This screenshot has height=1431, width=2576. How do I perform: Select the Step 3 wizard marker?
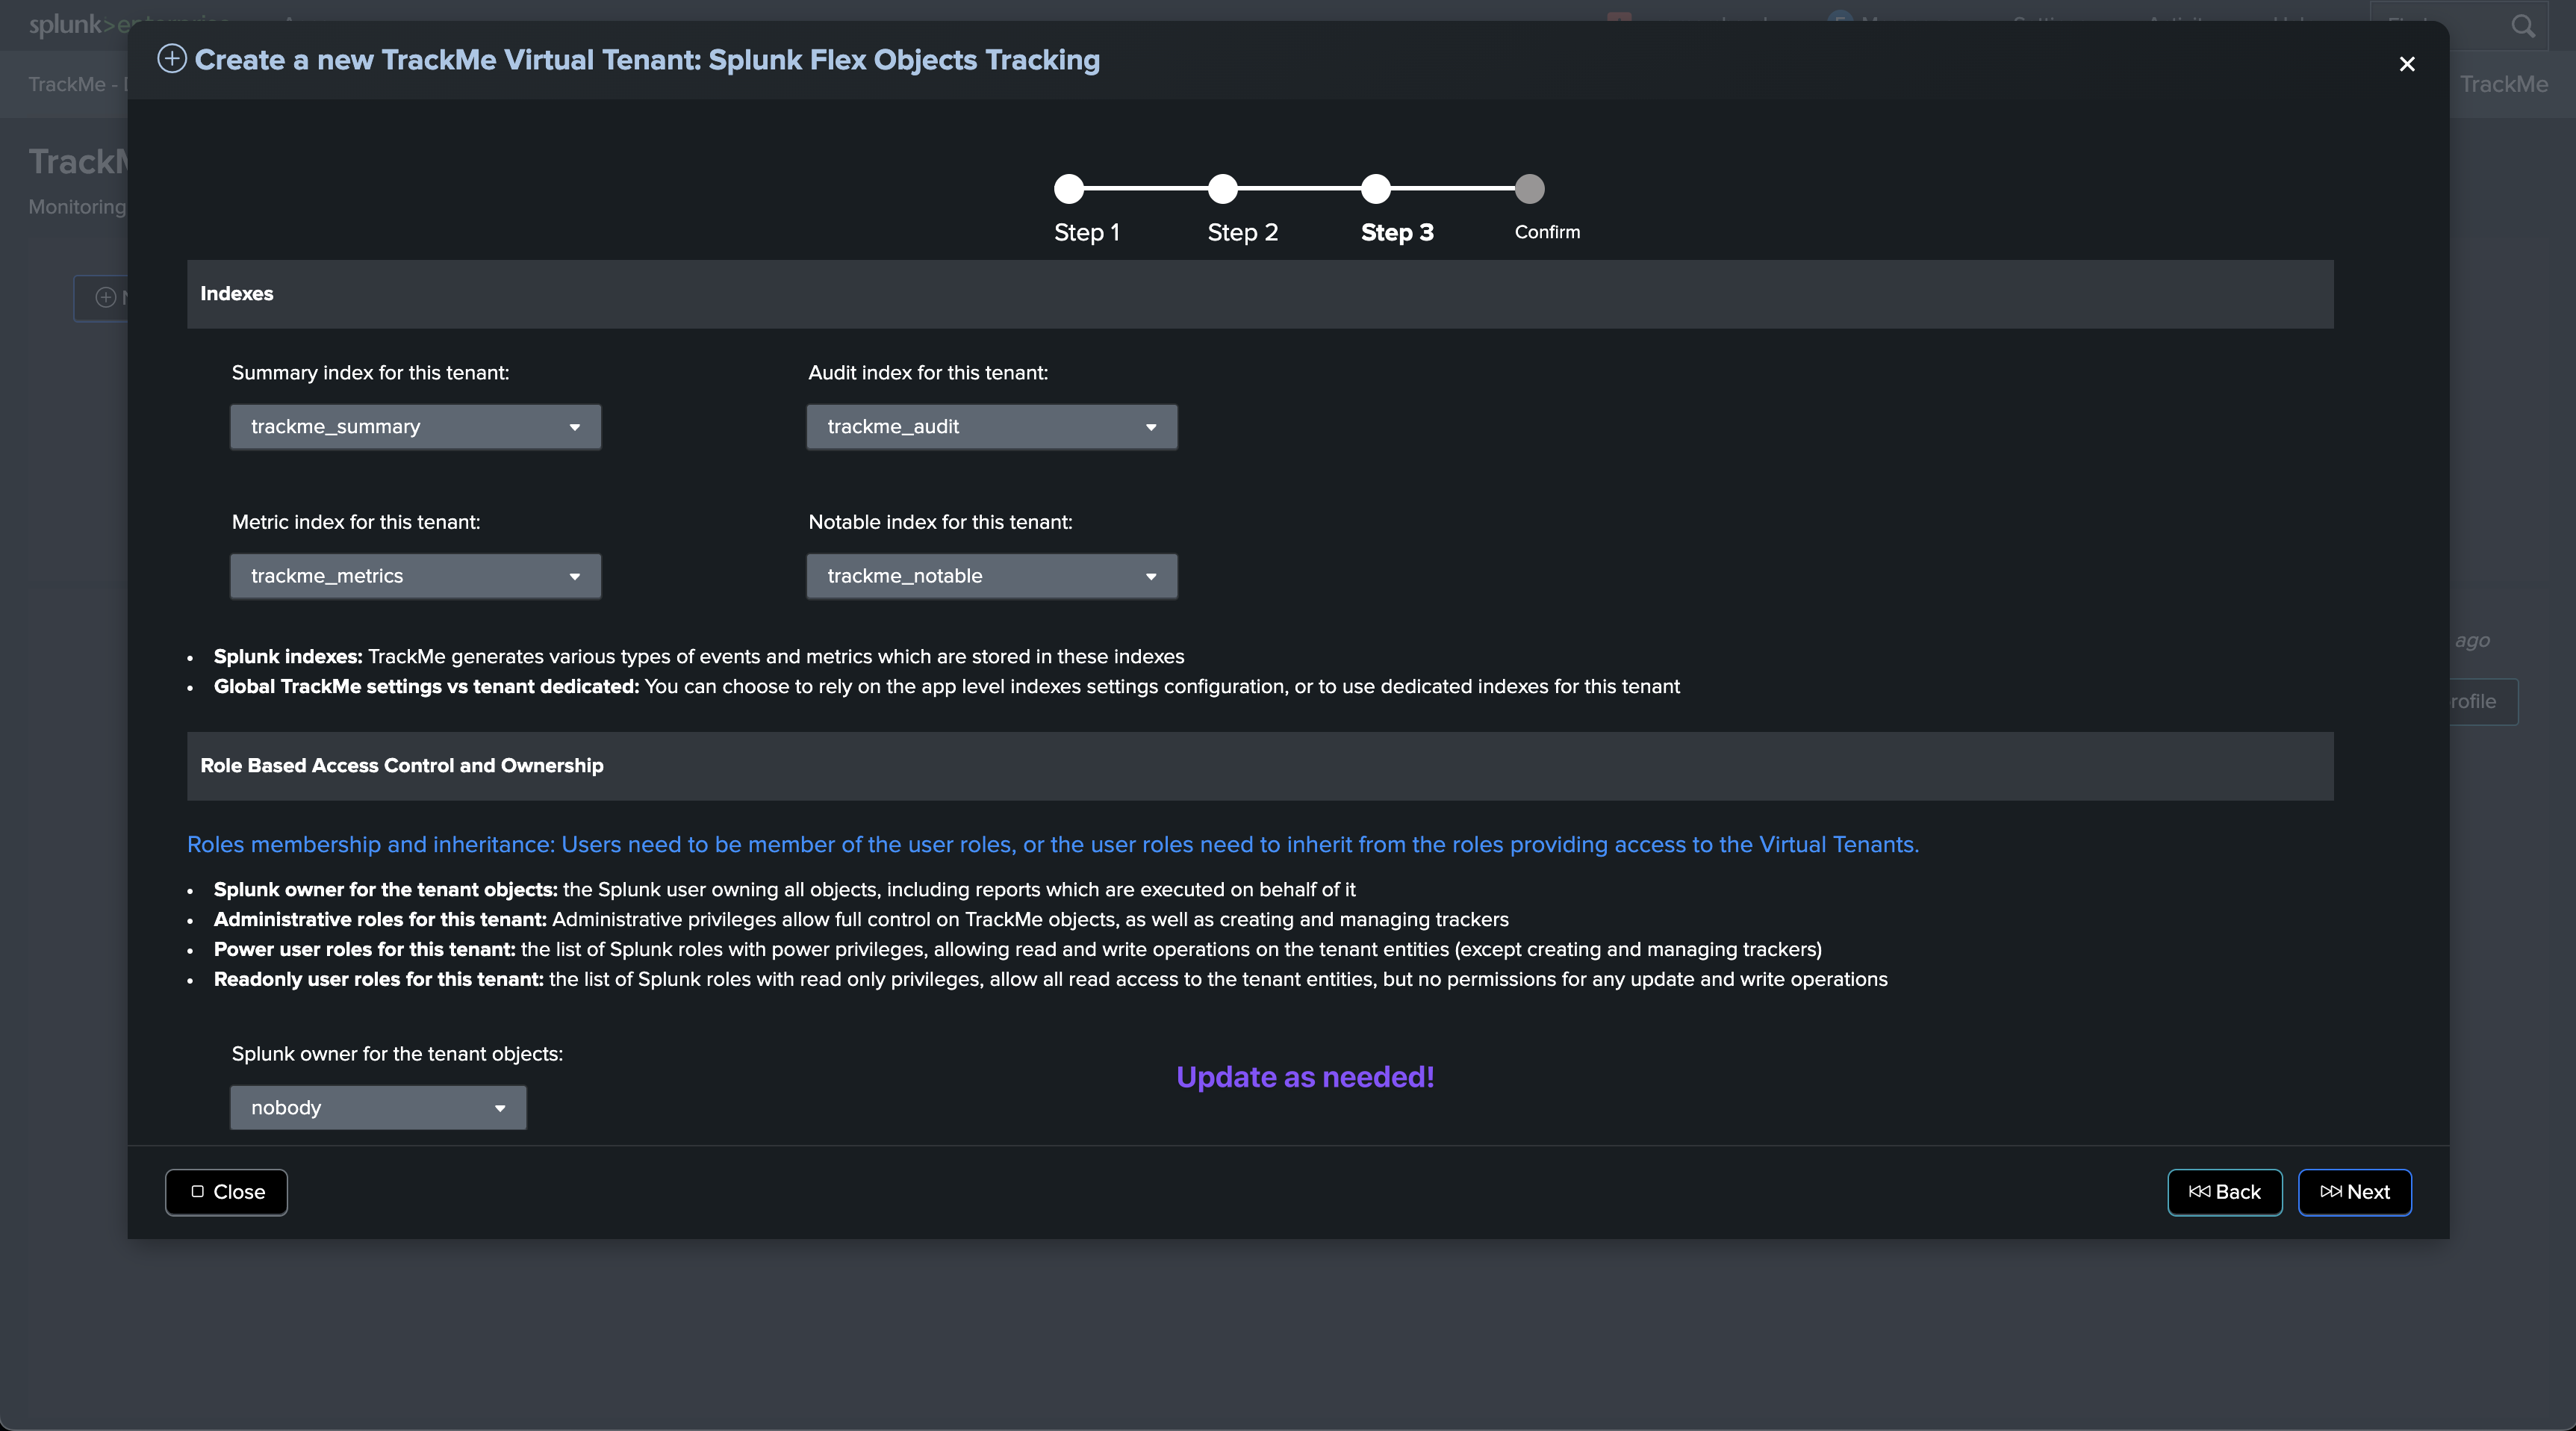(1376, 188)
